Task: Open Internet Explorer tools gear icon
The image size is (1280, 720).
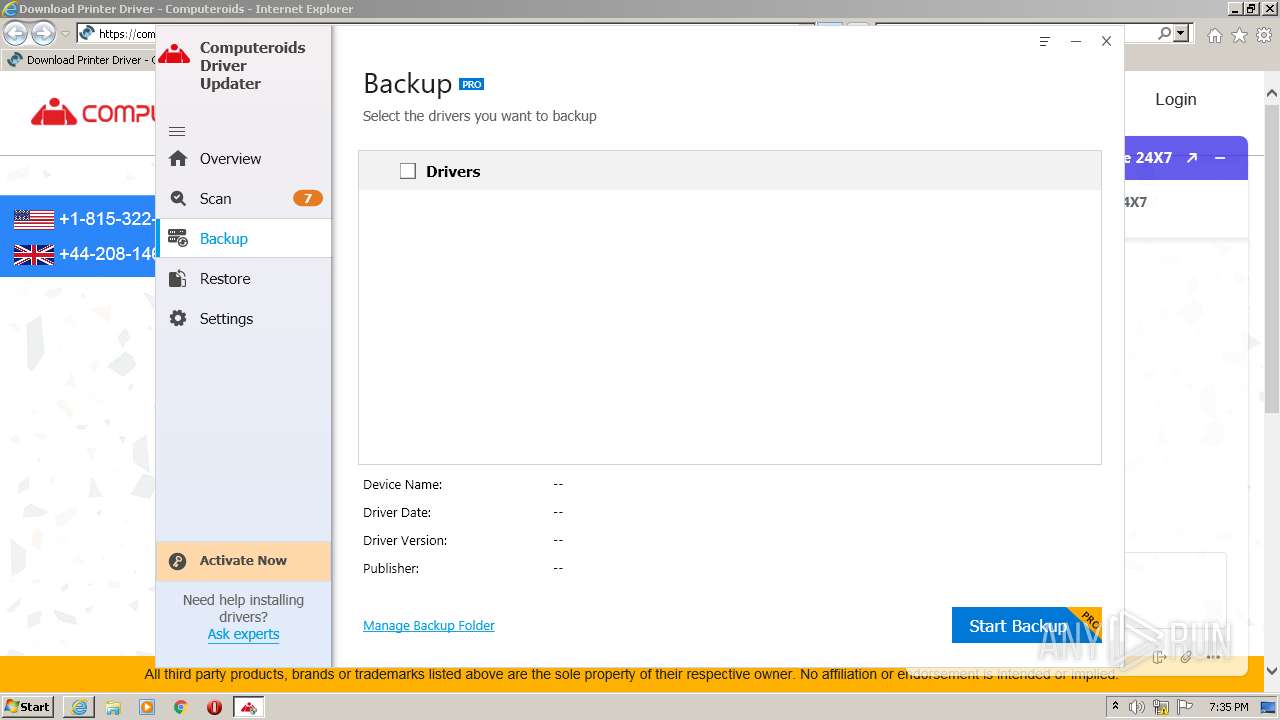Action: (x=1263, y=35)
